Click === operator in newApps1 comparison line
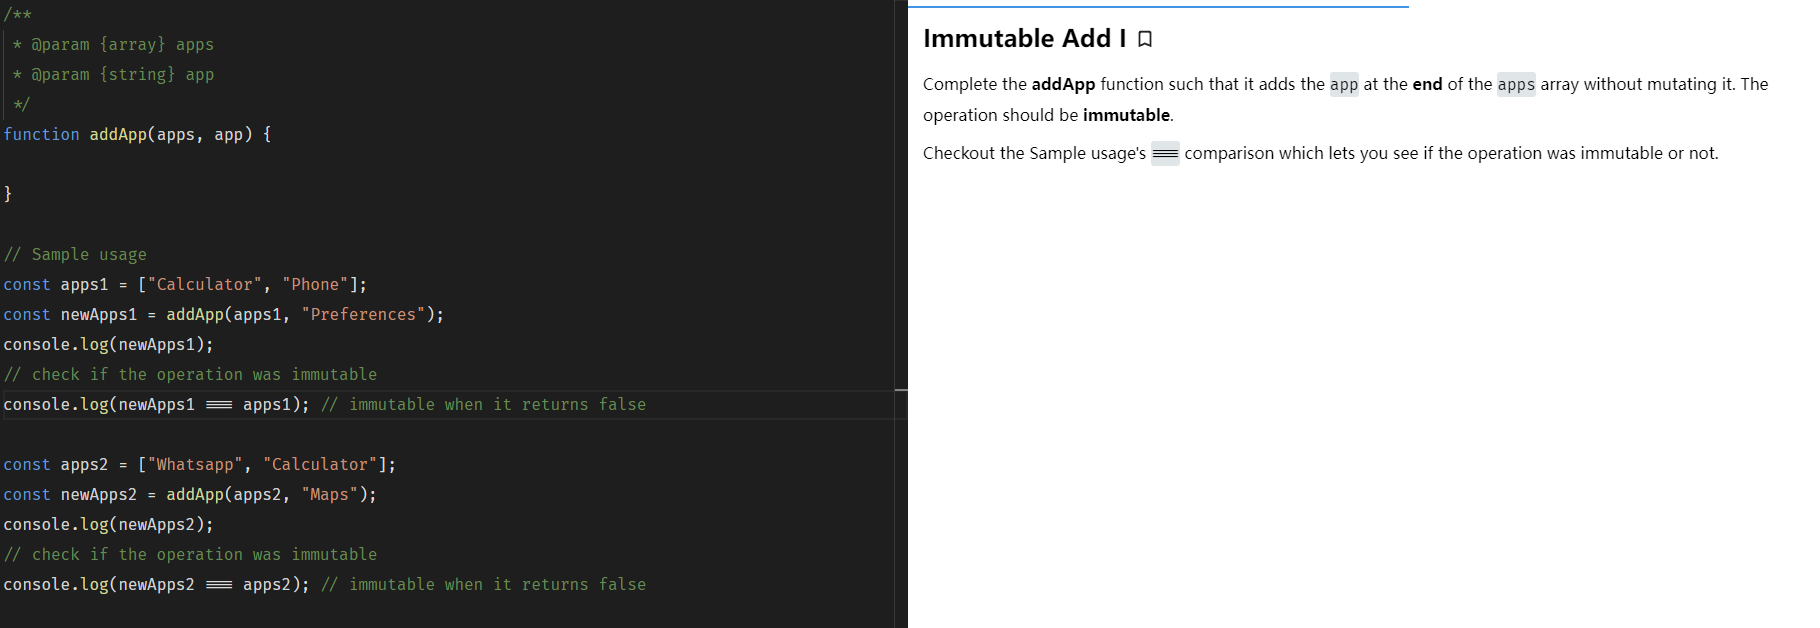1820x628 pixels. (x=219, y=404)
